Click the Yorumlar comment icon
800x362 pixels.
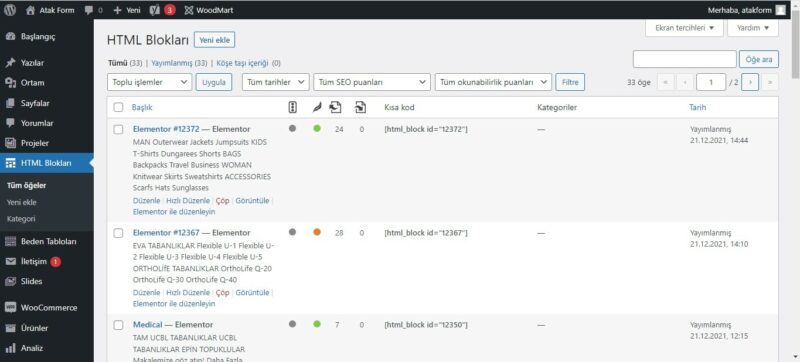point(10,123)
